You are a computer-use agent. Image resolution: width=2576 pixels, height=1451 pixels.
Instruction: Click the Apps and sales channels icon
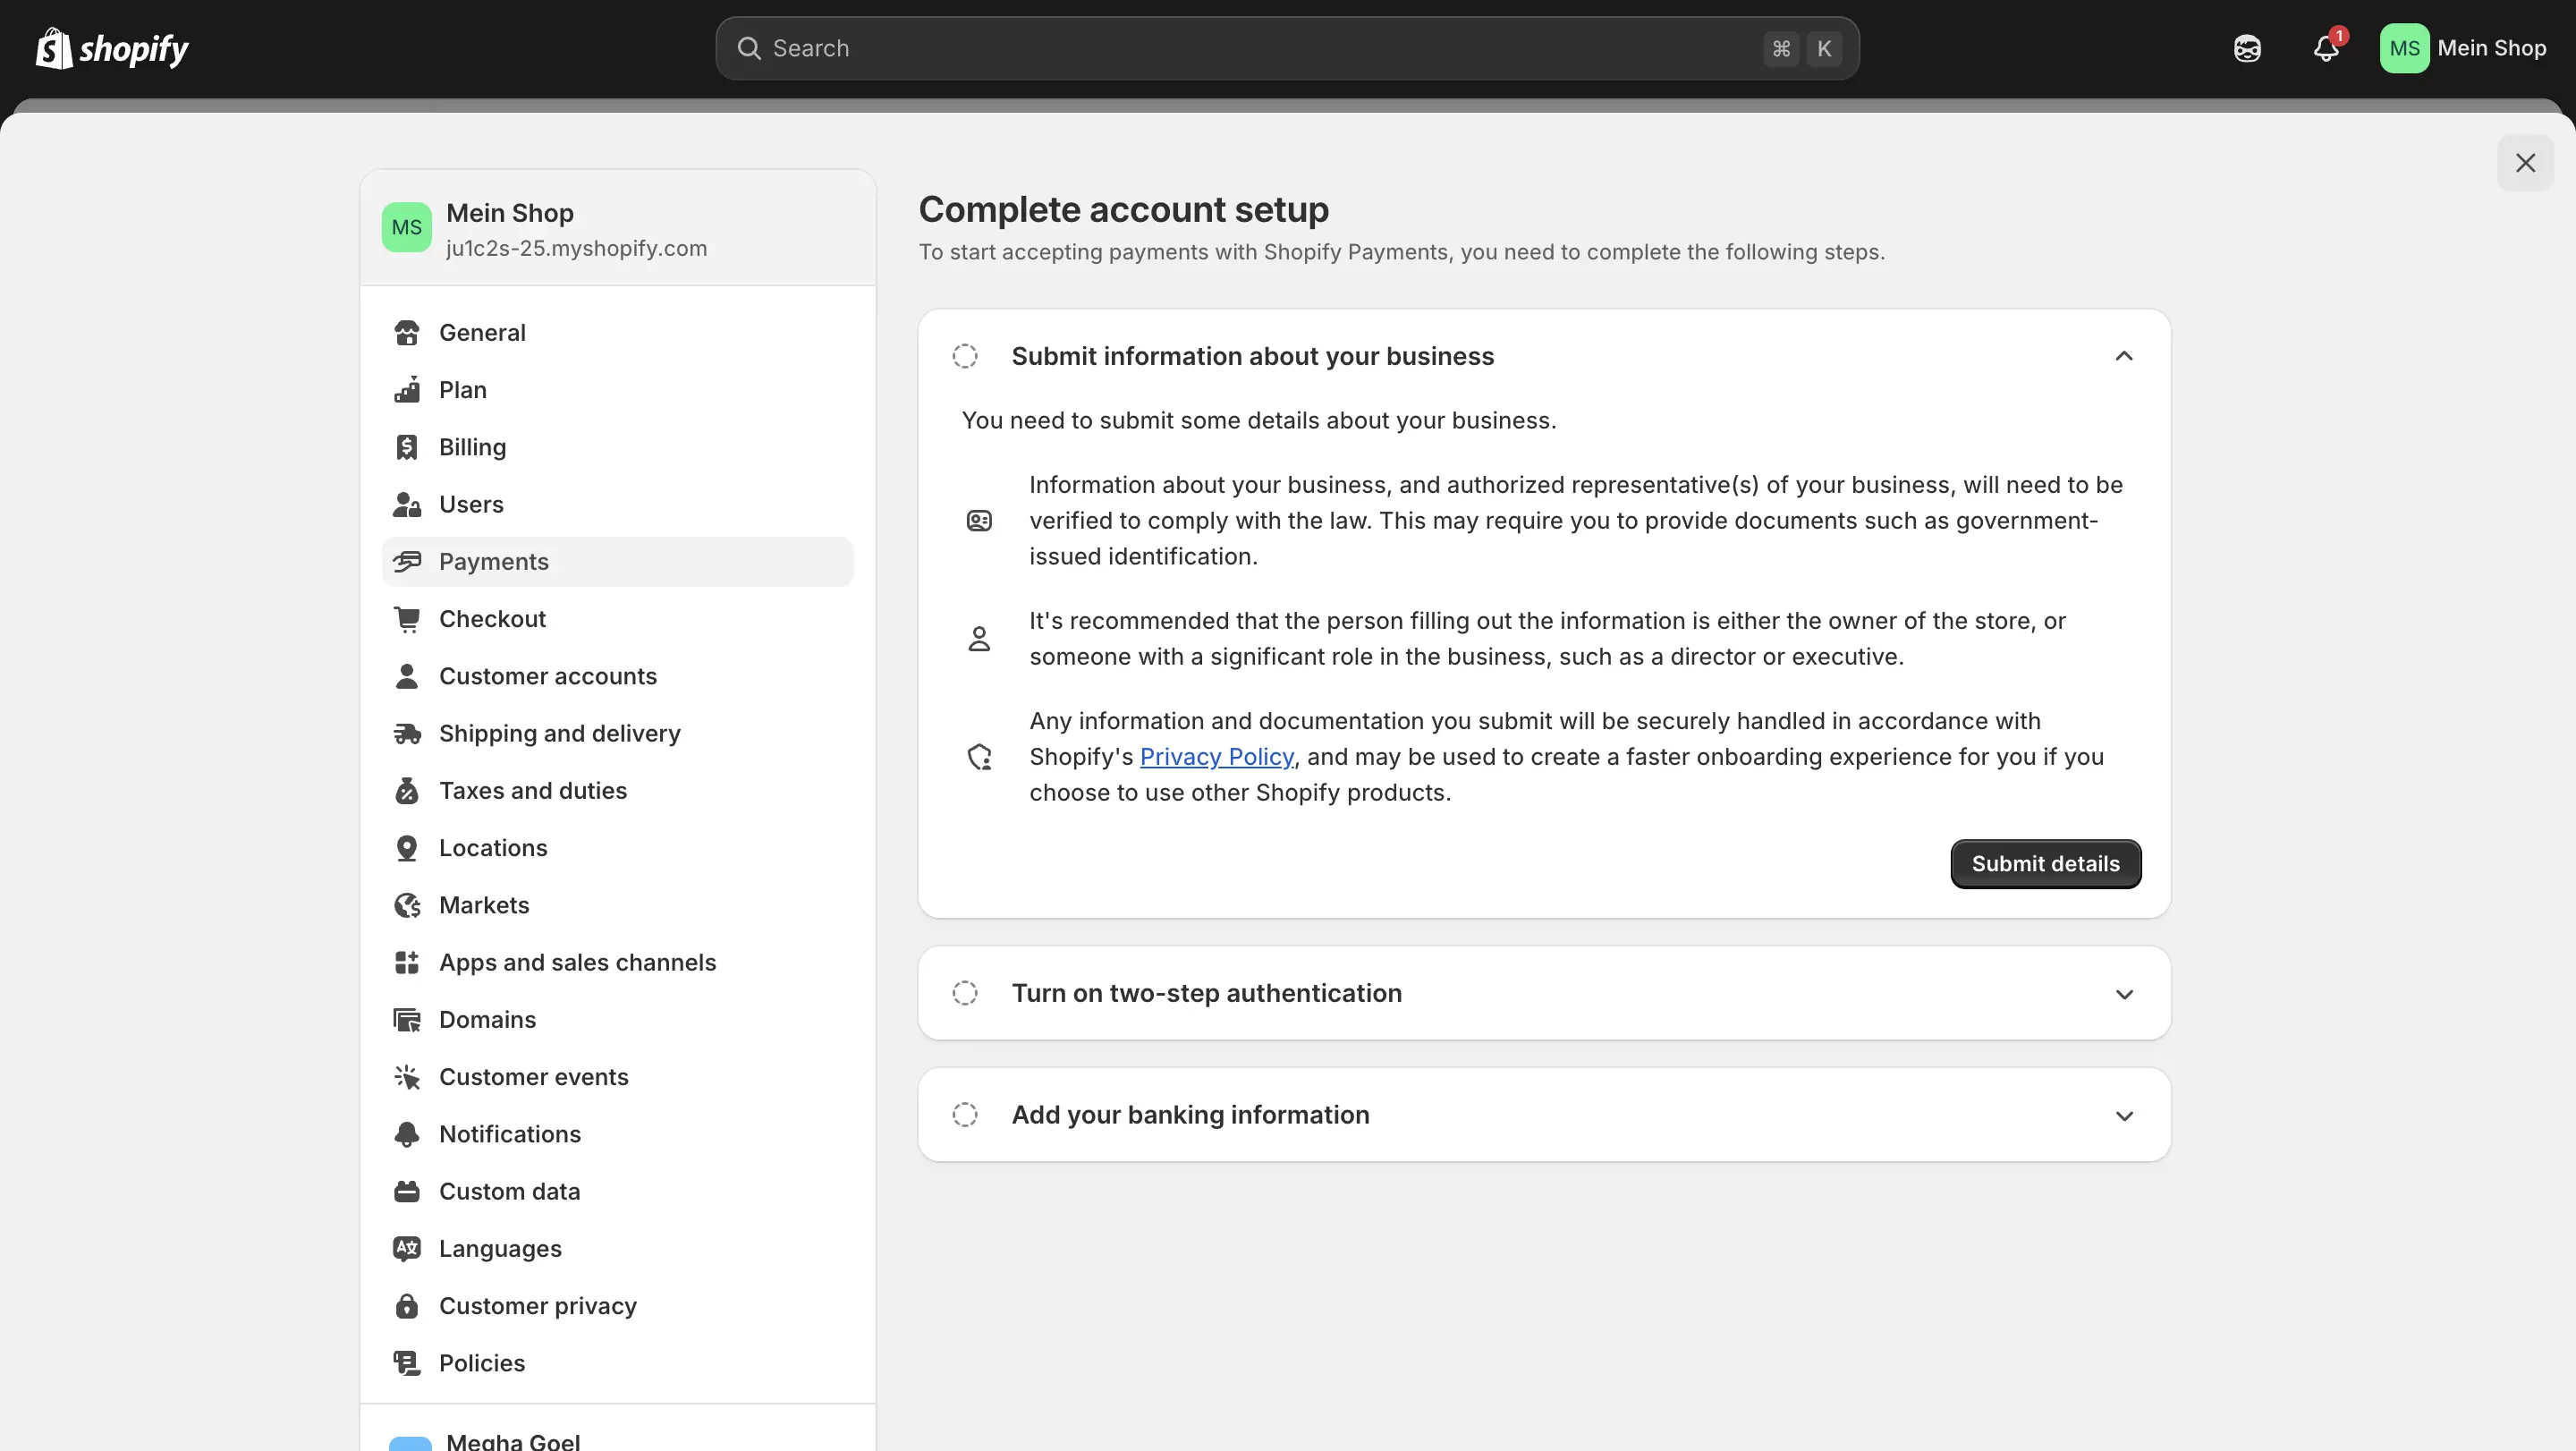click(407, 962)
